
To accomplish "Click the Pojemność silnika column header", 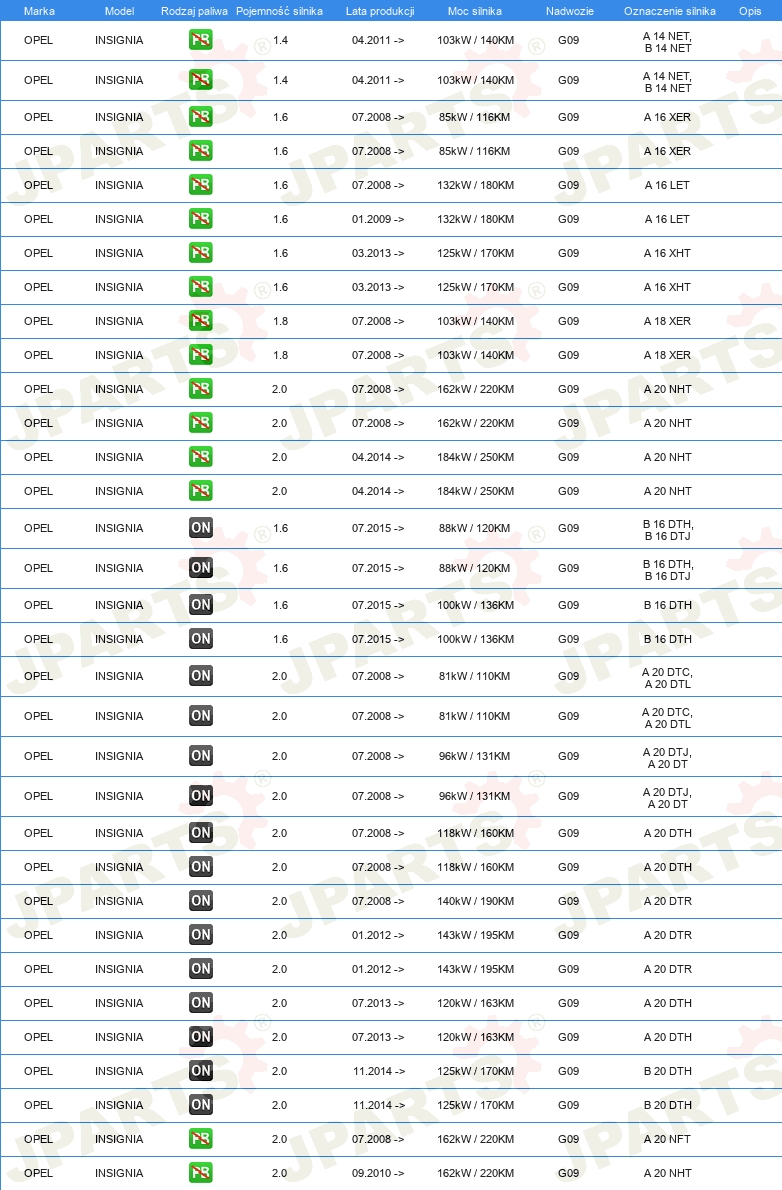I will pyautogui.click(x=279, y=11).
